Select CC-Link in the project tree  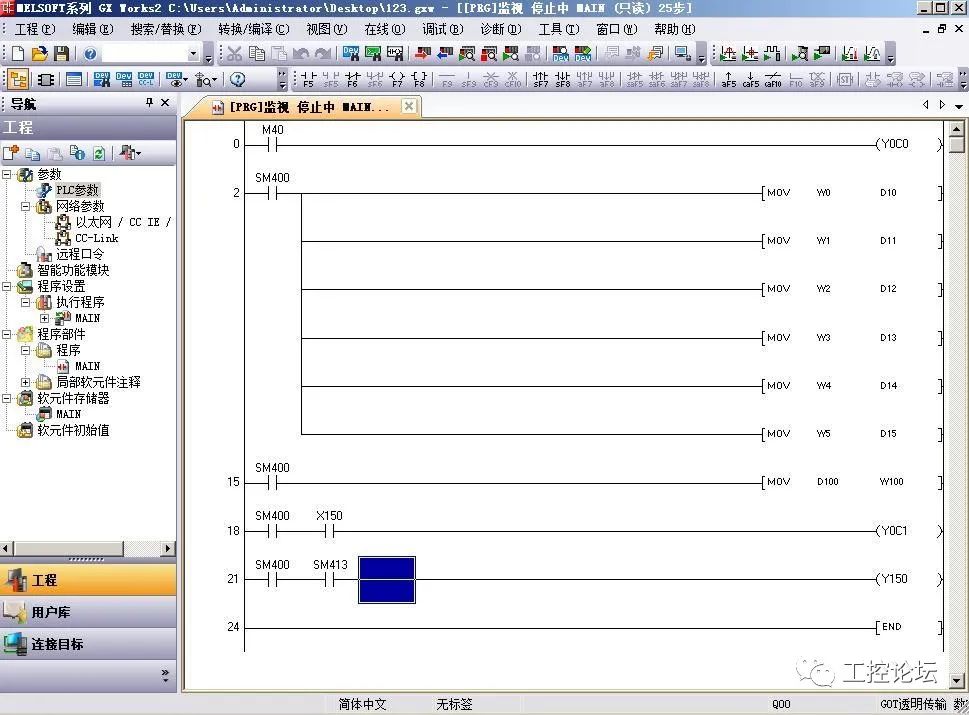[x=96, y=239]
